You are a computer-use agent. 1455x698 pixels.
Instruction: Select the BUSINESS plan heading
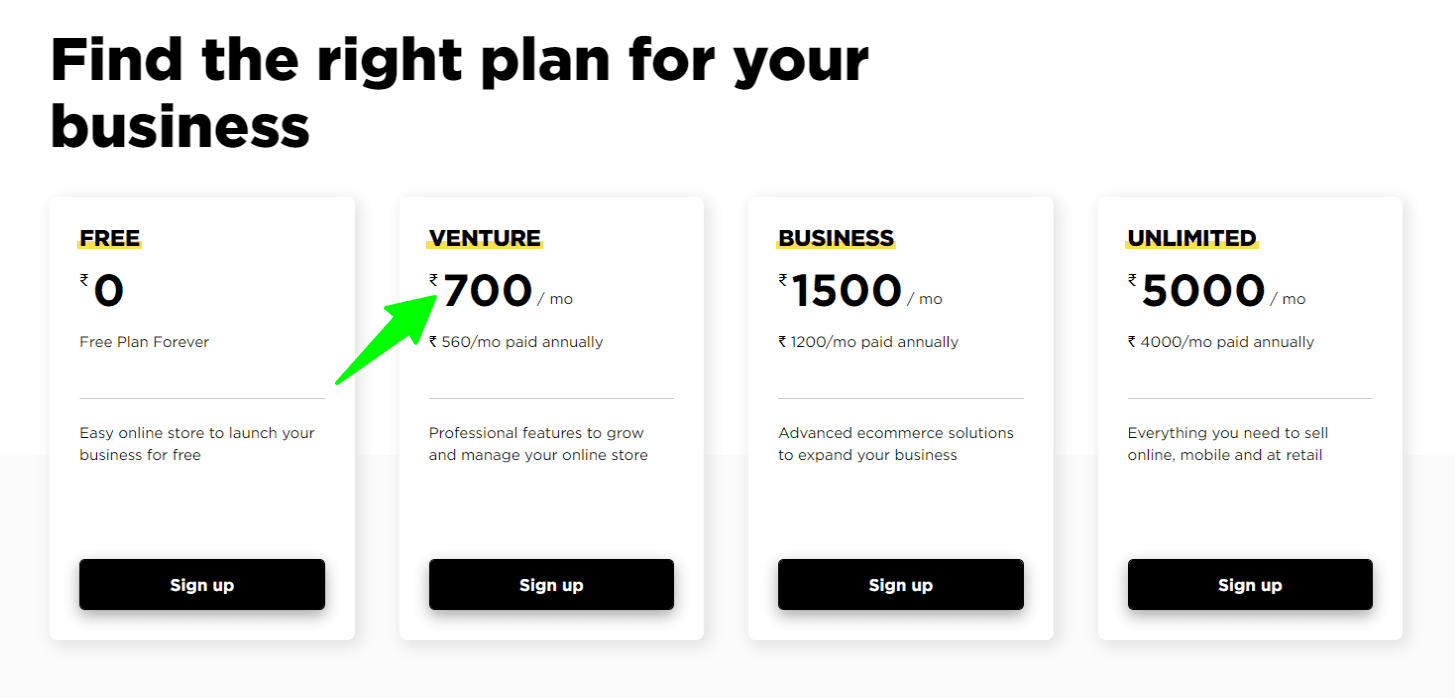[x=836, y=238]
